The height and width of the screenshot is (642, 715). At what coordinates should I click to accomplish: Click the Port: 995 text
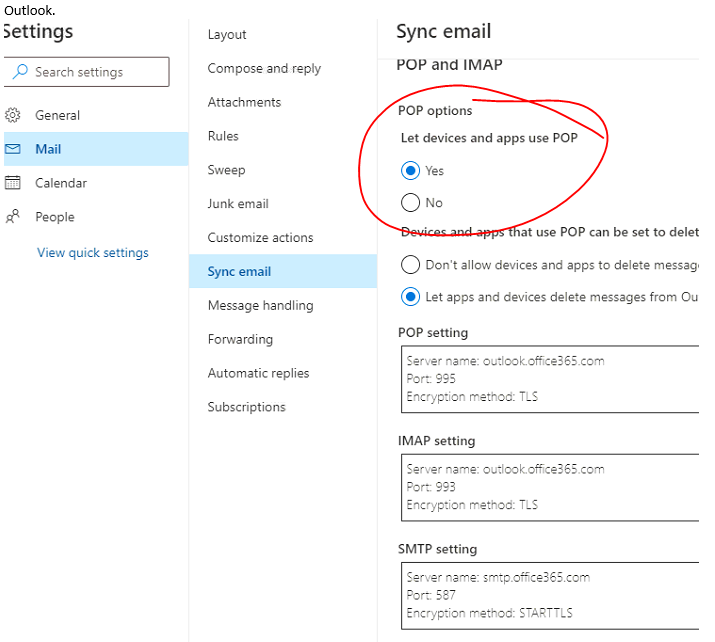[431, 378]
